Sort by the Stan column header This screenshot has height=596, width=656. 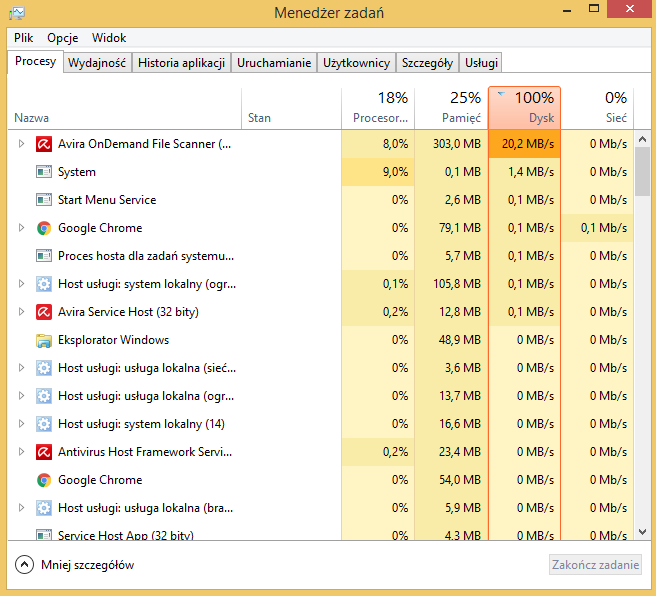pos(292,108)
